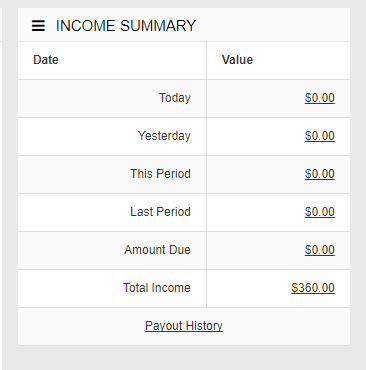
Task: Select the Amount Due row label
Action: pos(157,250)
